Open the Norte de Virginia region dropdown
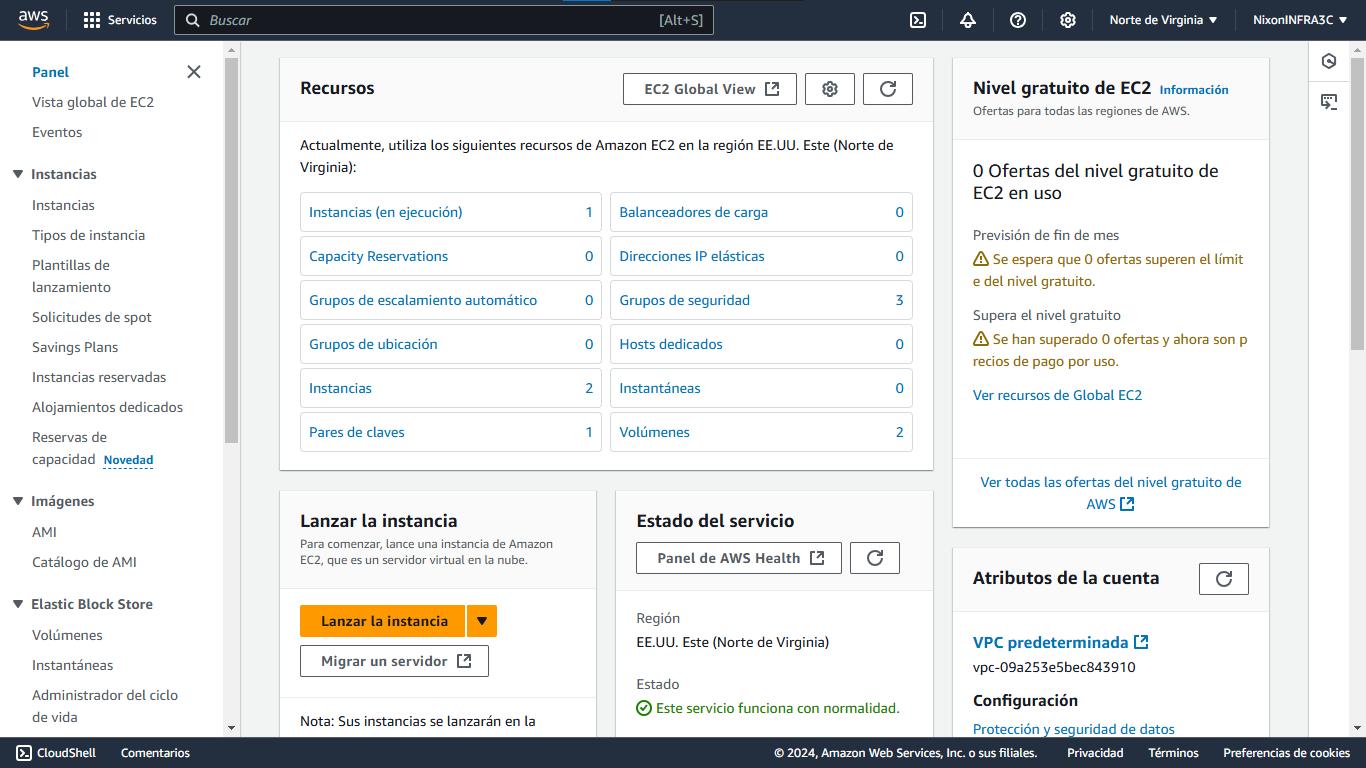Screen dimensions: 1366x768 [x=1163, y=20]
